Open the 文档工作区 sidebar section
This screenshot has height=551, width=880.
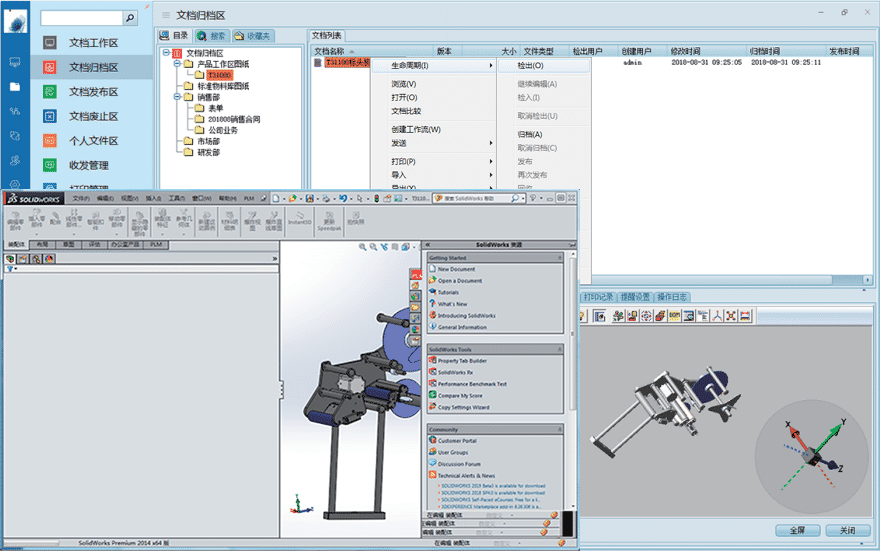coord(93,43)
